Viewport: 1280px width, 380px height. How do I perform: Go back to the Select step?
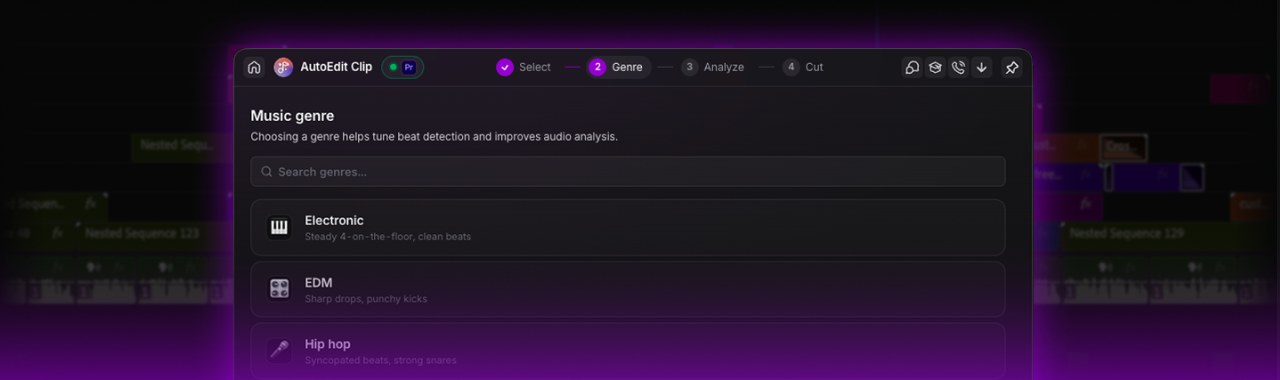(524, 67)
